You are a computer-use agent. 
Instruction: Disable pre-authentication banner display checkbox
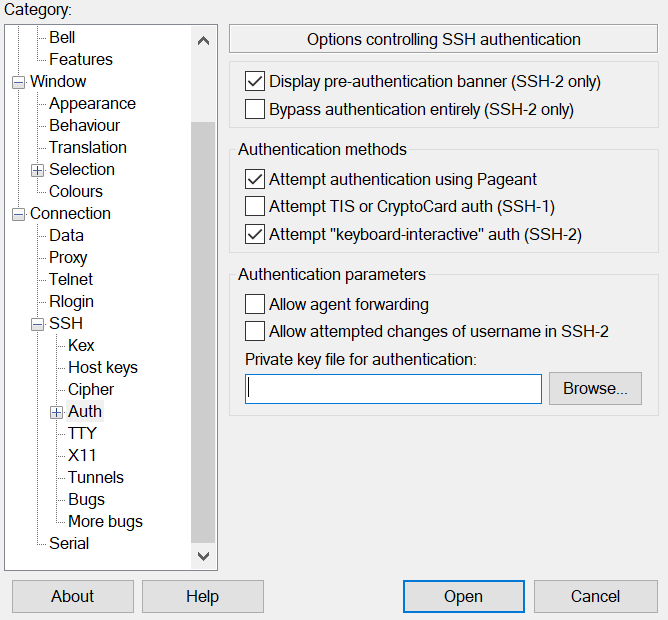tap(255, 81)
